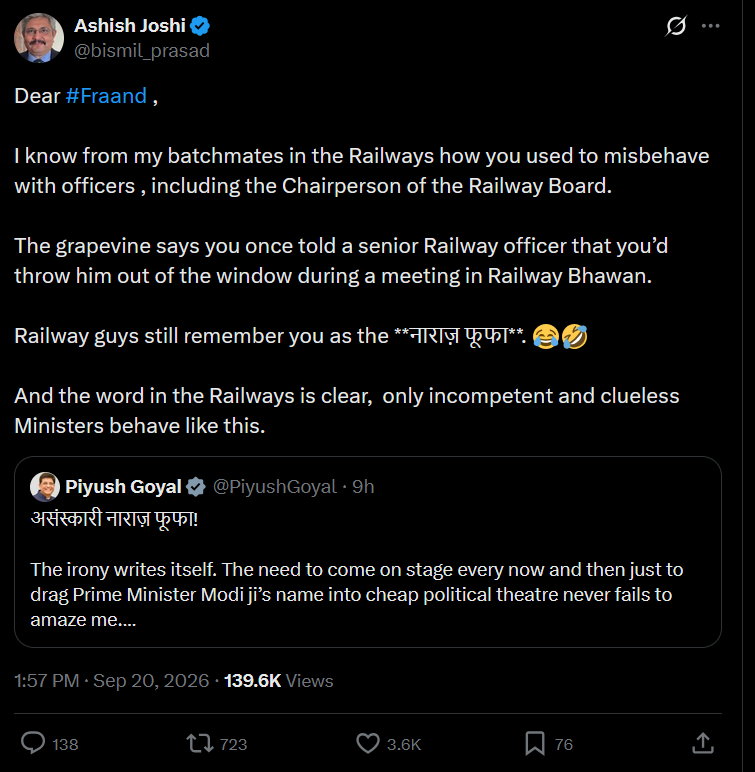Open the three-dot more options menu
Screen dimensions: 755x772
[x=710, y=26]
